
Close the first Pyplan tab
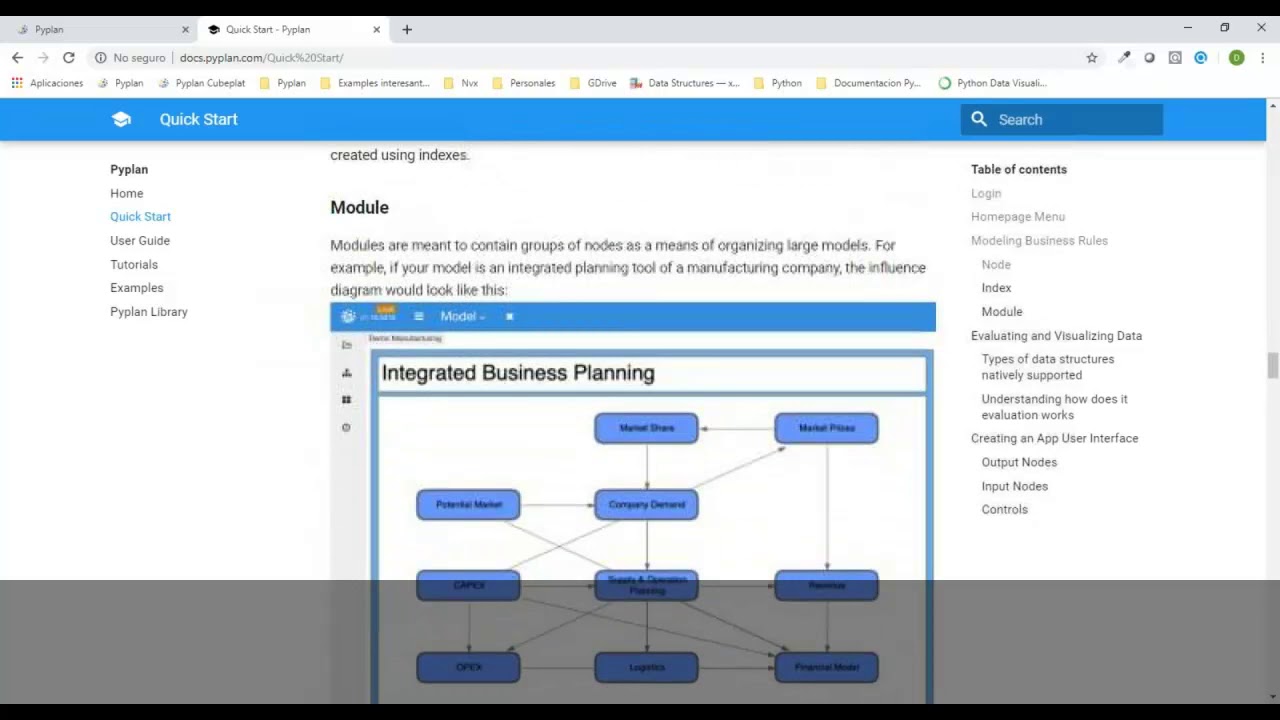[185, 30]
